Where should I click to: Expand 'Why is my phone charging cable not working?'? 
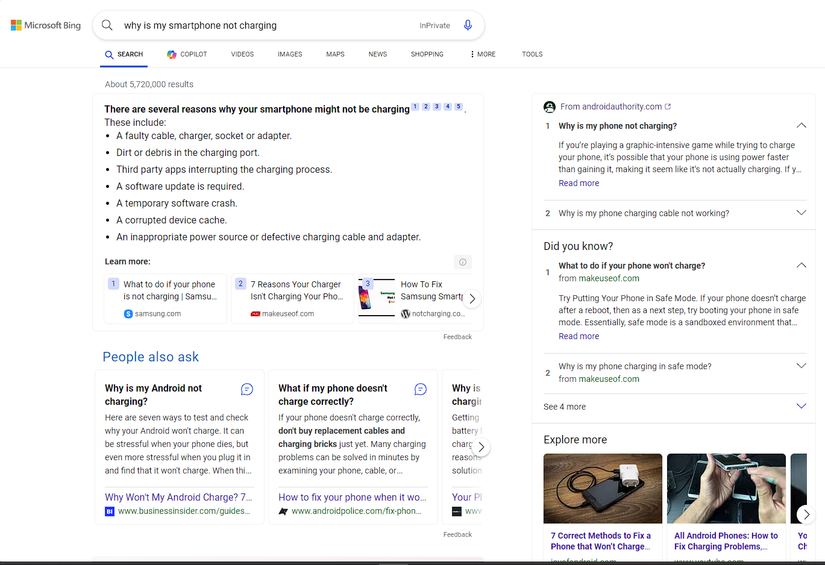pyautogui.click(x=801, y=213)
